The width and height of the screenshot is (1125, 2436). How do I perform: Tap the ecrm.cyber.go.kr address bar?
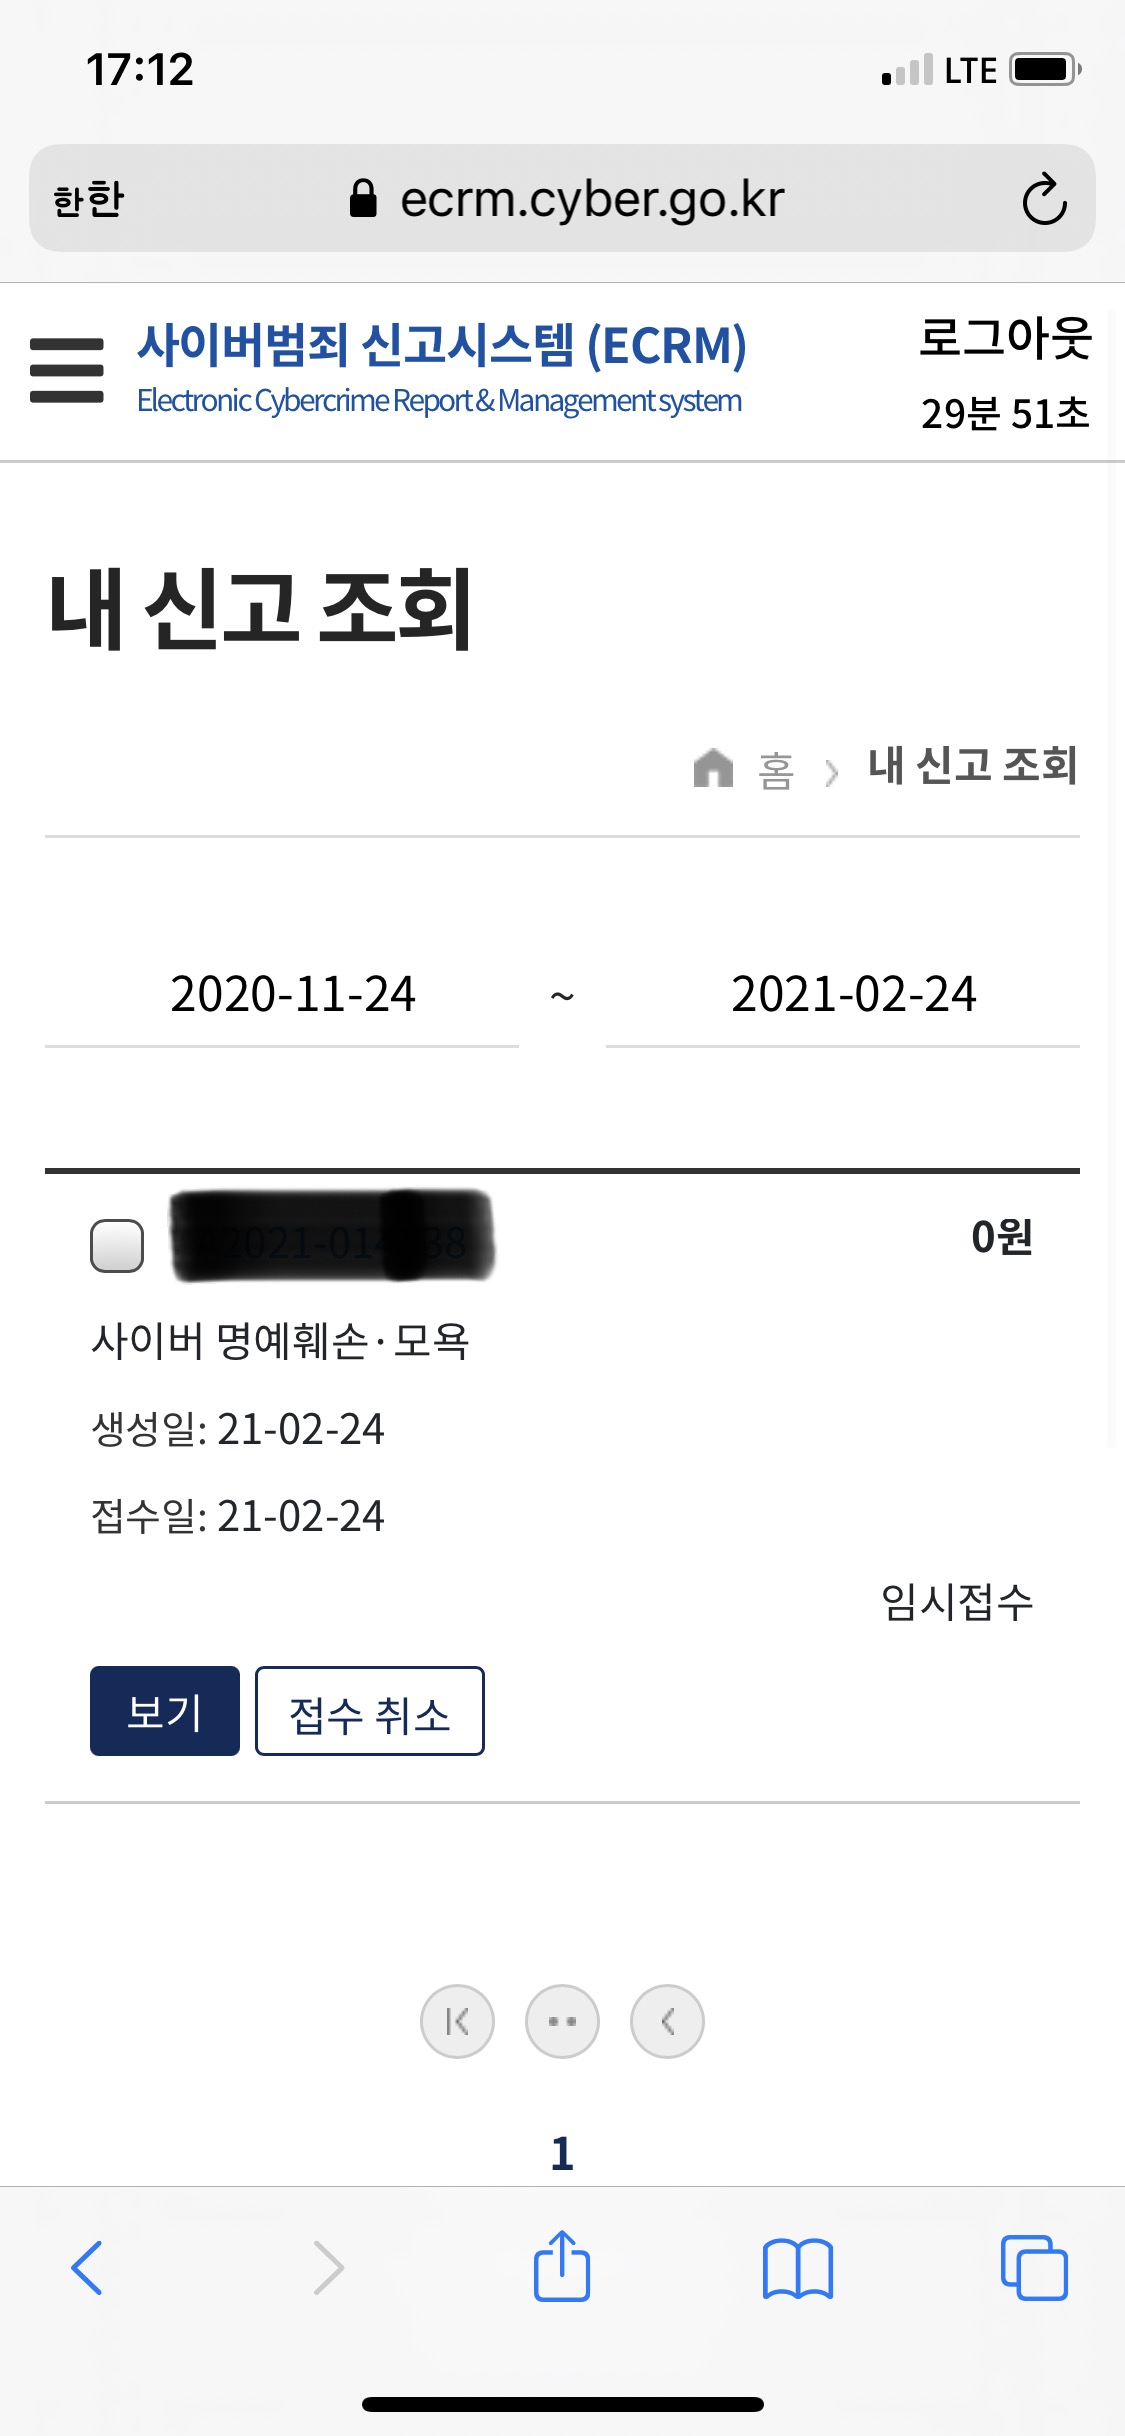tap(562, 199)
